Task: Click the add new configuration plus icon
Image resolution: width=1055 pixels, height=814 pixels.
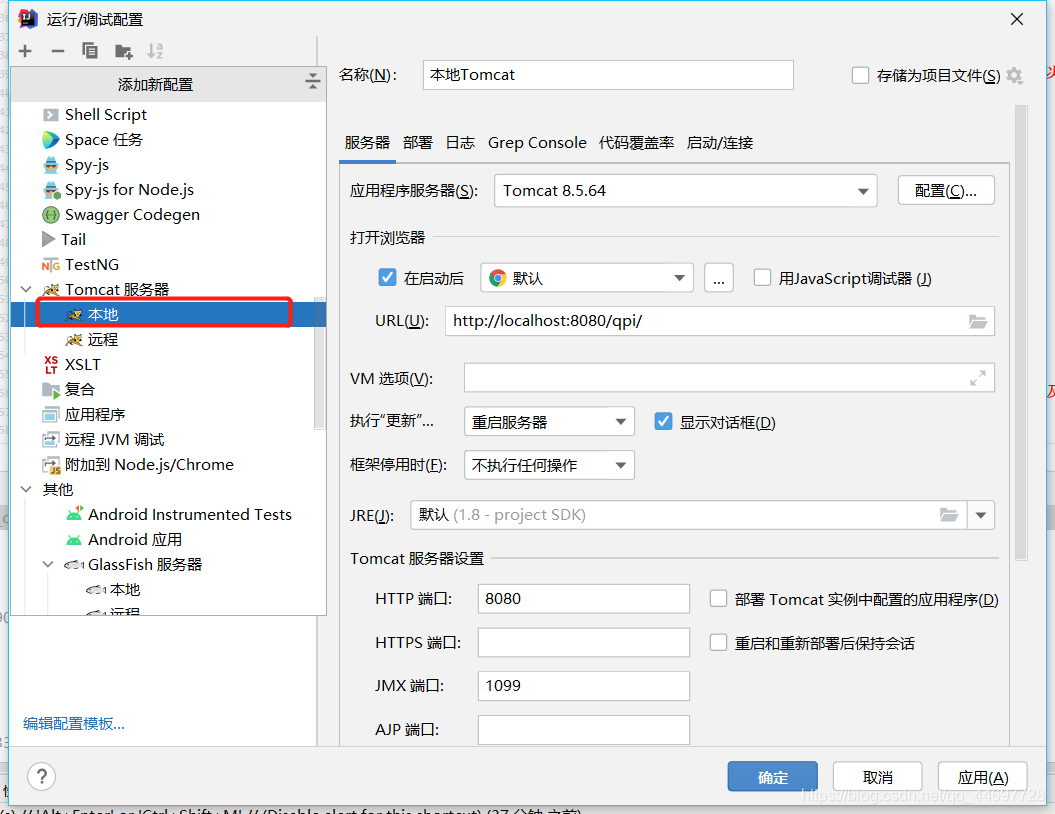Action: coord(25,51)
